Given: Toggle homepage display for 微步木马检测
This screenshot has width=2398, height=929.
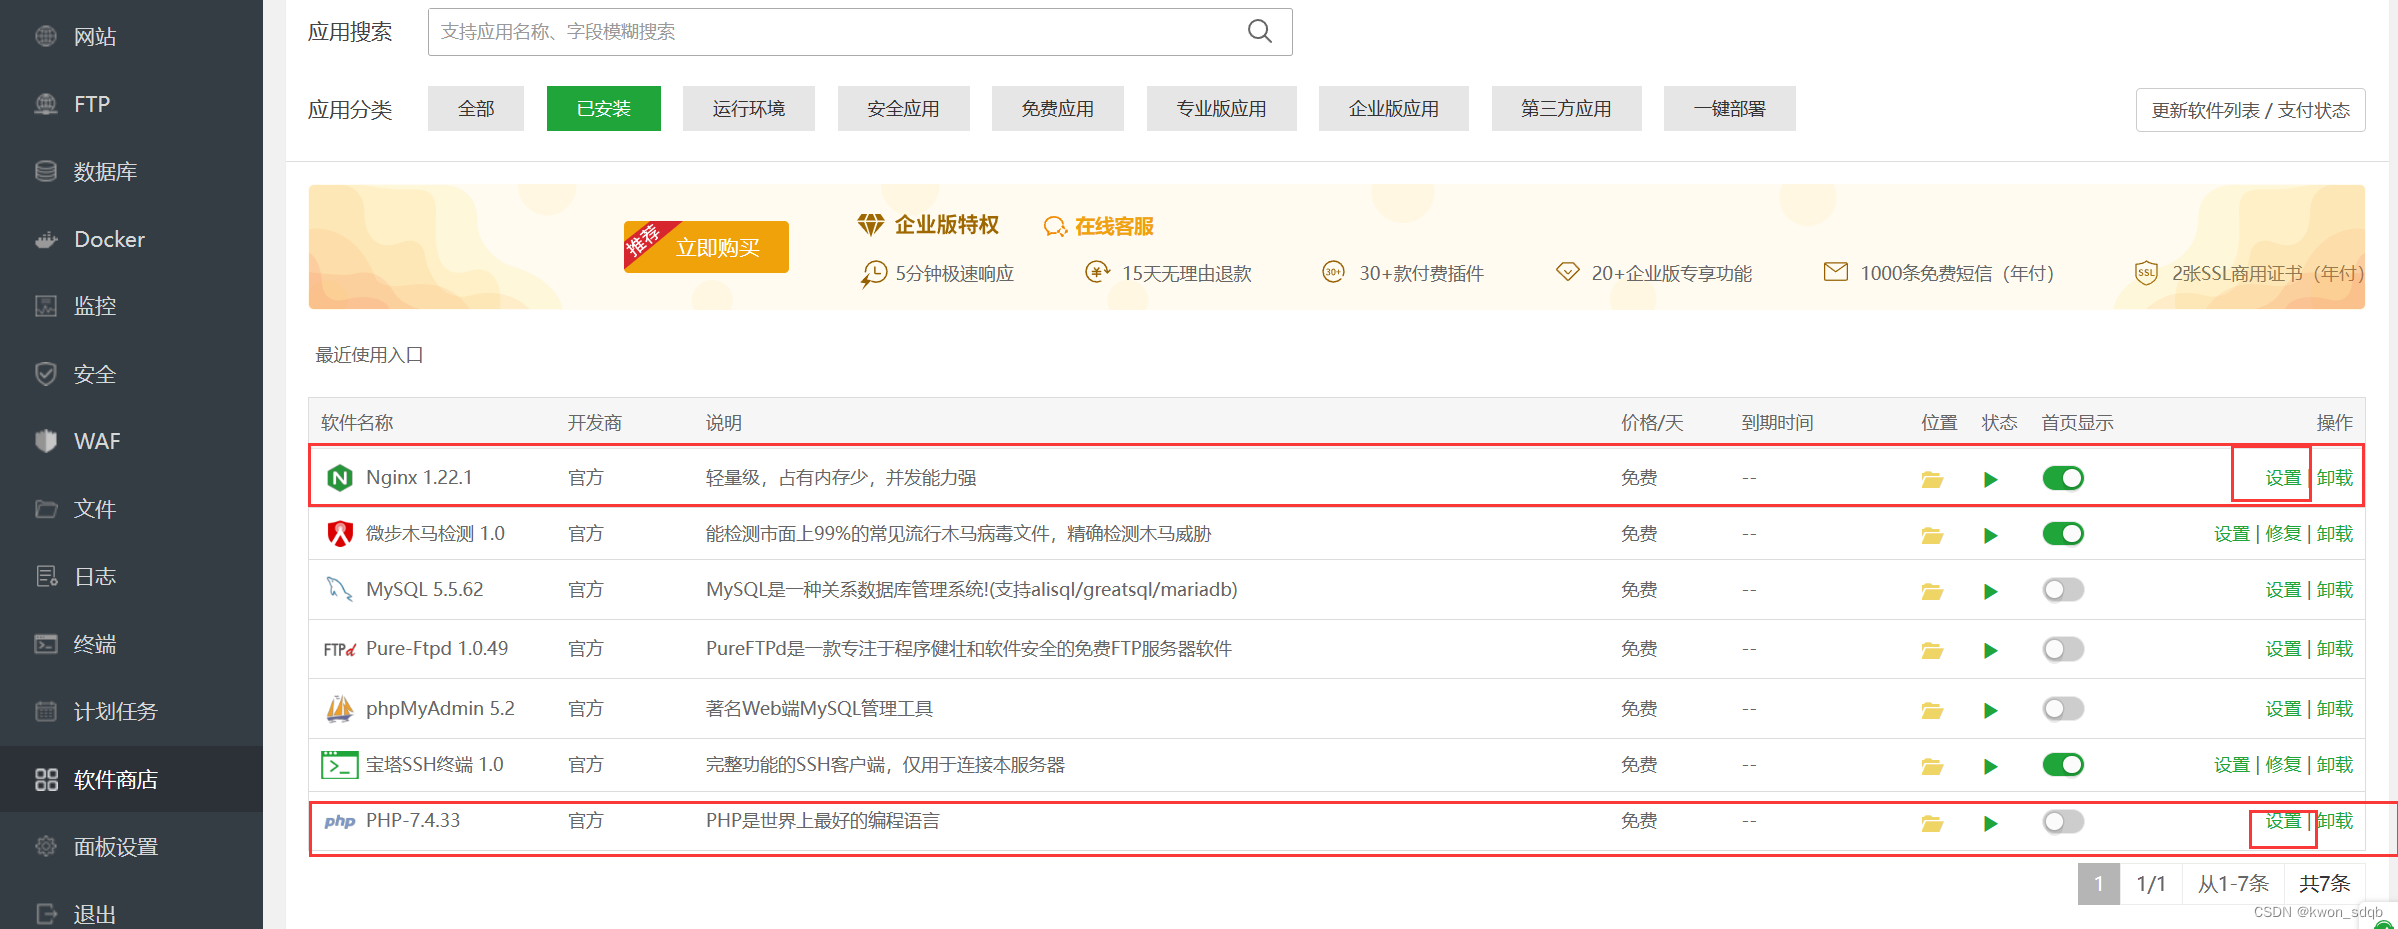Looking at the screenshot, I should point(2063,534).
